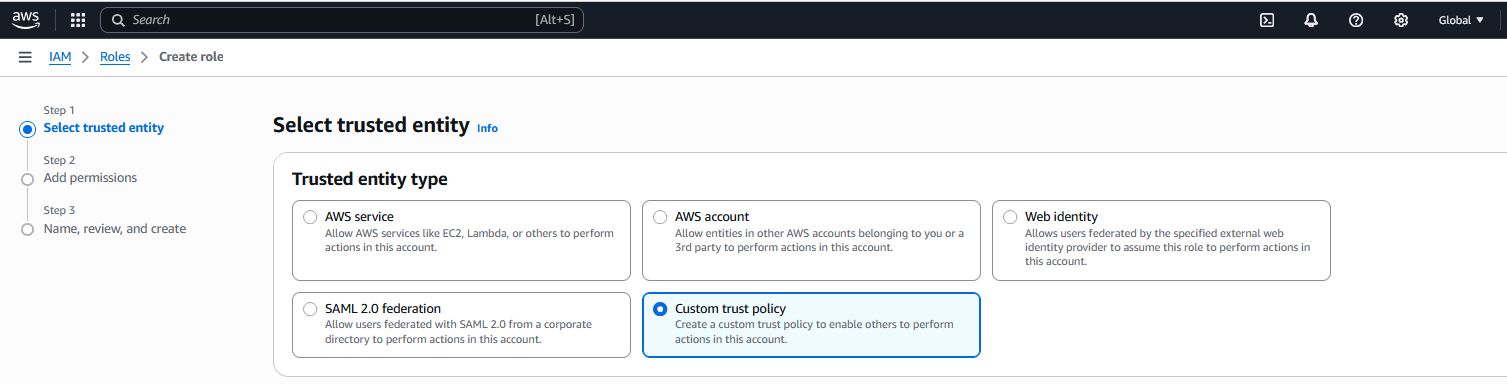Launch CloudShell terminal icon

click(x=1266, y=20)
